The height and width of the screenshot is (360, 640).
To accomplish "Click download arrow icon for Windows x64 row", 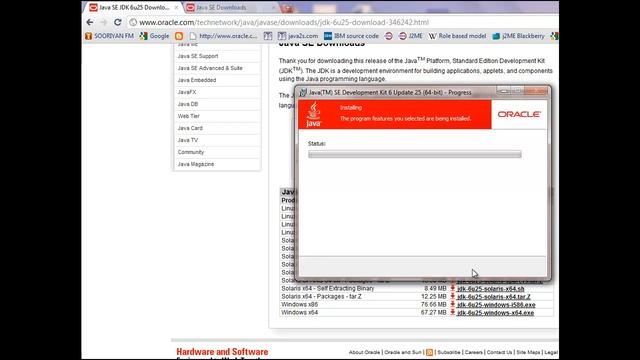I will (x=453, y=313).
